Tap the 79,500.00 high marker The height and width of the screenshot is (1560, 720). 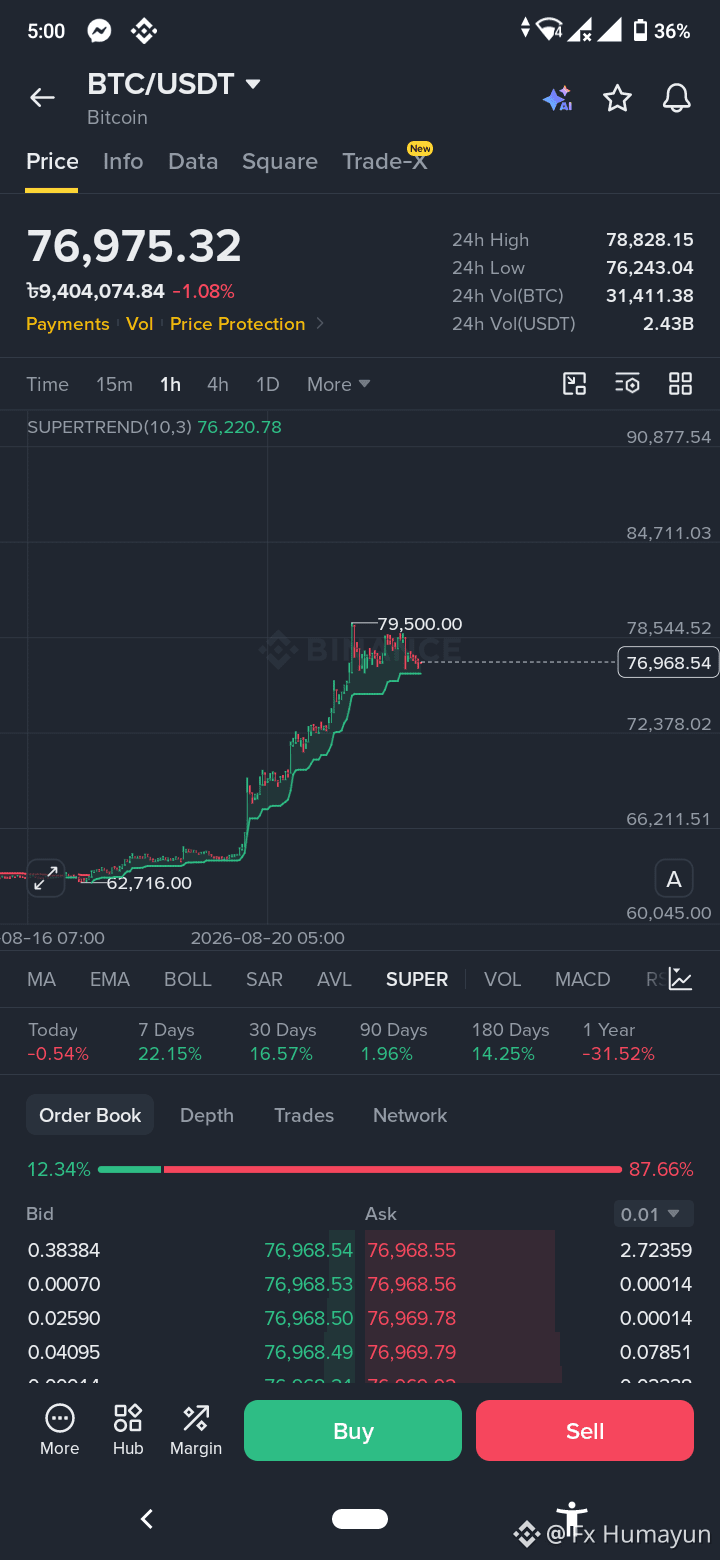pos(420,624)
